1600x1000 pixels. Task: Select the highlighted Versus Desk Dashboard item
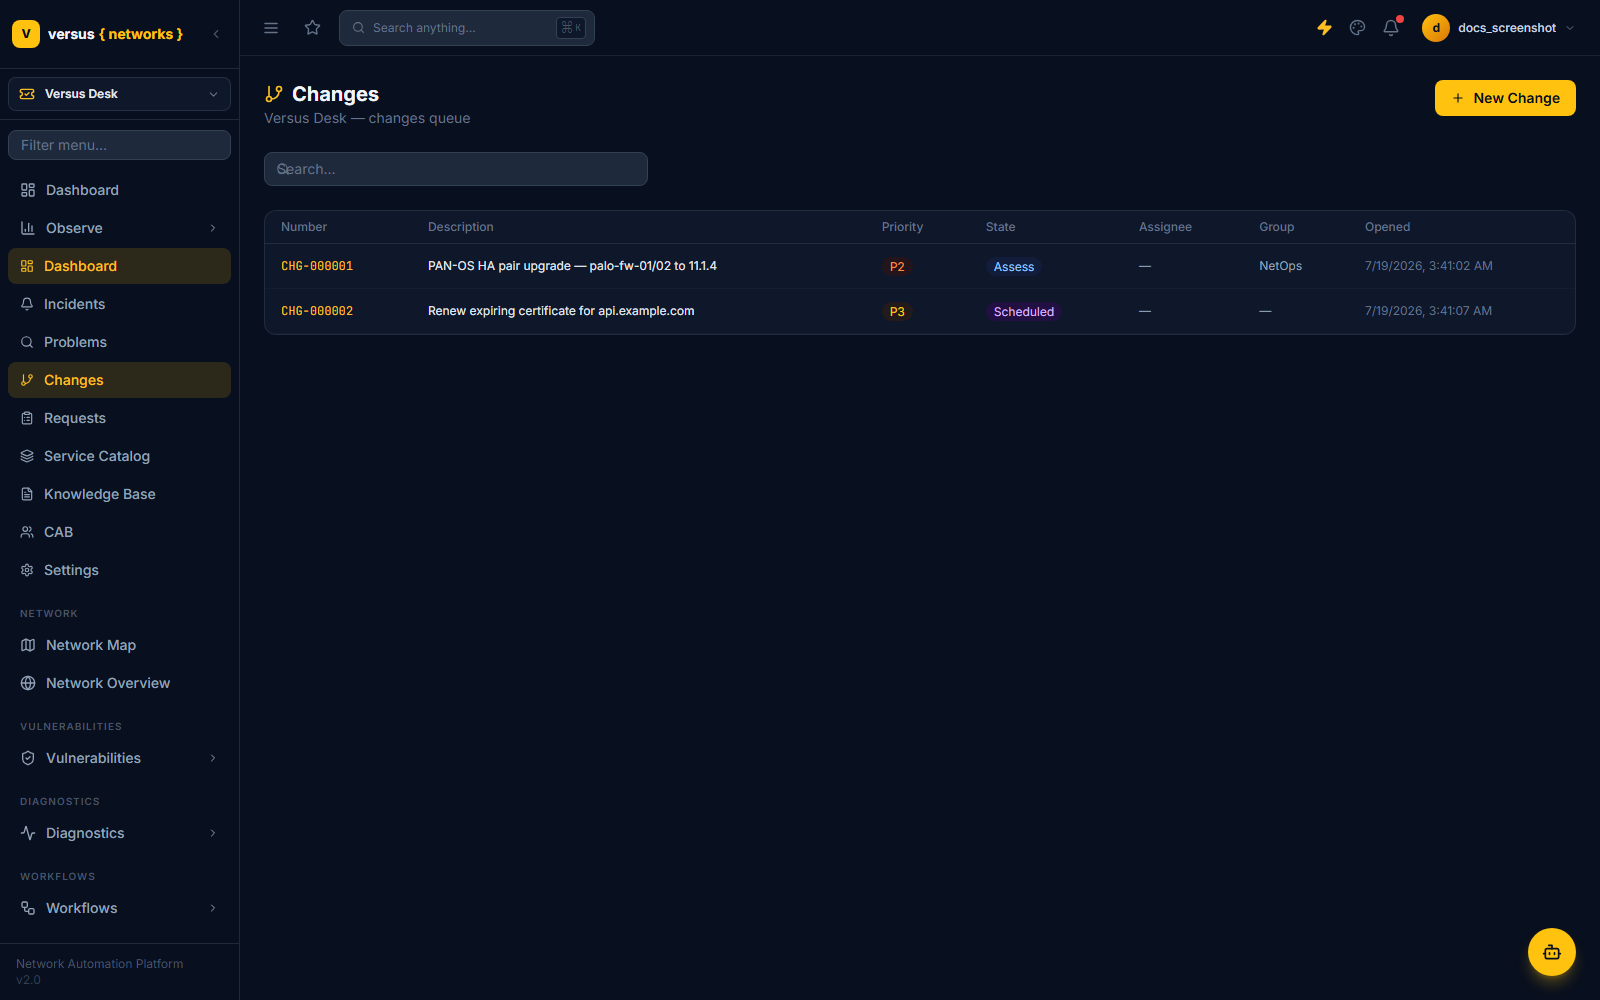click(119, 266)
